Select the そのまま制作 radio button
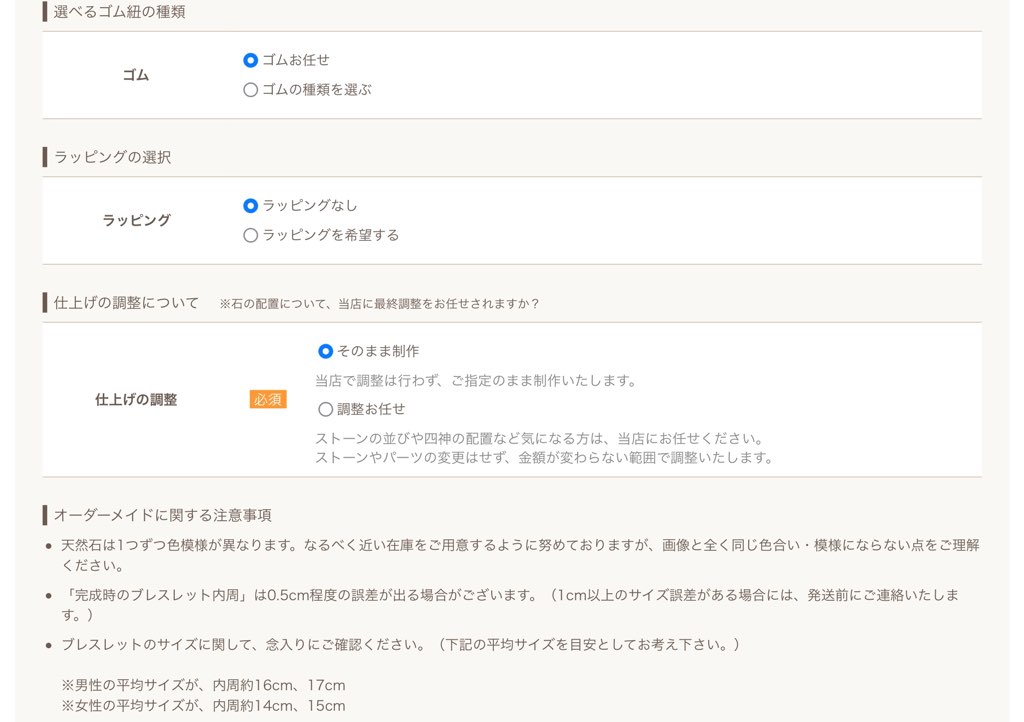 pyautogui.click(x=324, y=351)
